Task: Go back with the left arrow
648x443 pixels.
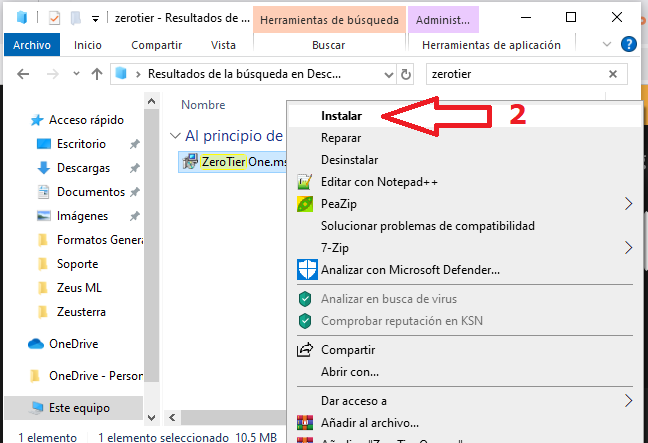Action: [23, 74]
